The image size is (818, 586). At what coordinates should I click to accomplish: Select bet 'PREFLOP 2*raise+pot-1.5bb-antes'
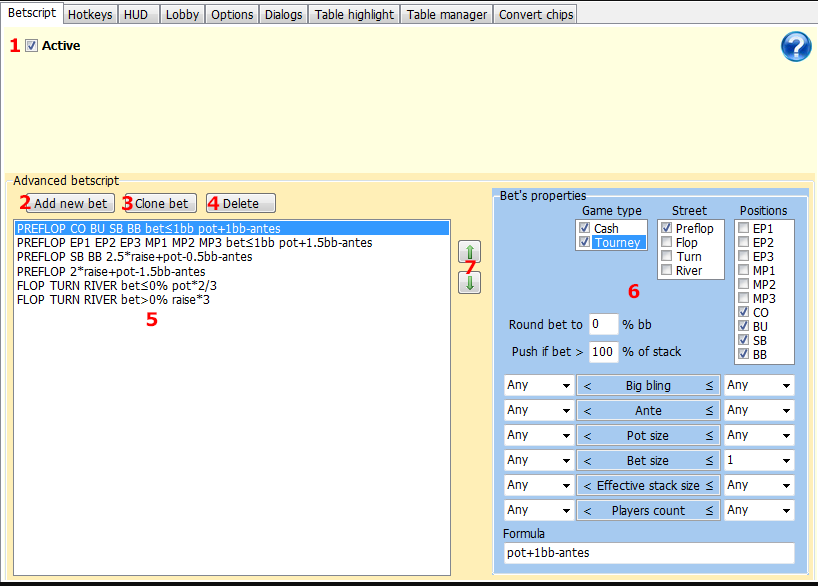(x=232, y=271)
